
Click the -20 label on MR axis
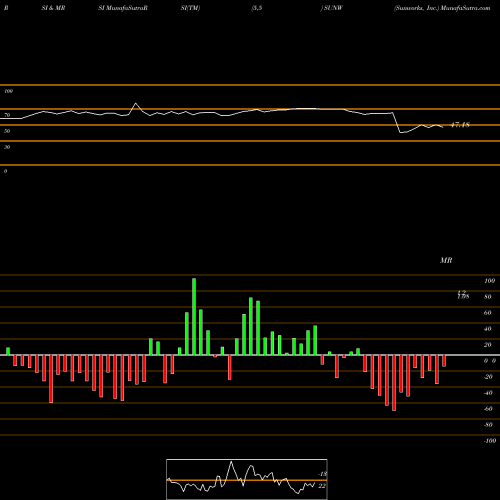tap(488, 377)
